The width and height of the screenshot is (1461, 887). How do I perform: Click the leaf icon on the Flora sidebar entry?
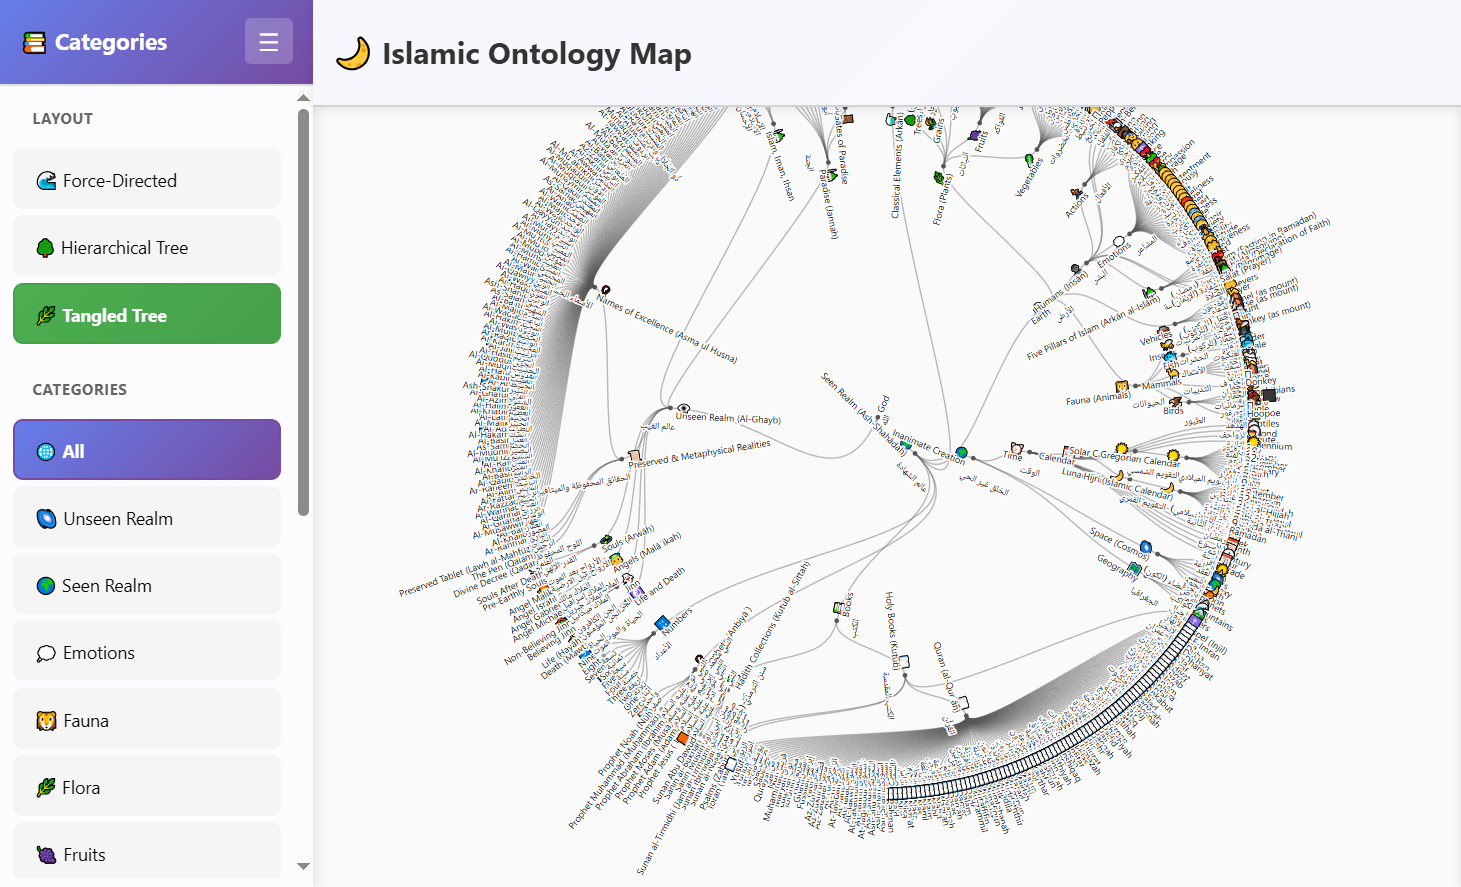click(x=46, y=787)
